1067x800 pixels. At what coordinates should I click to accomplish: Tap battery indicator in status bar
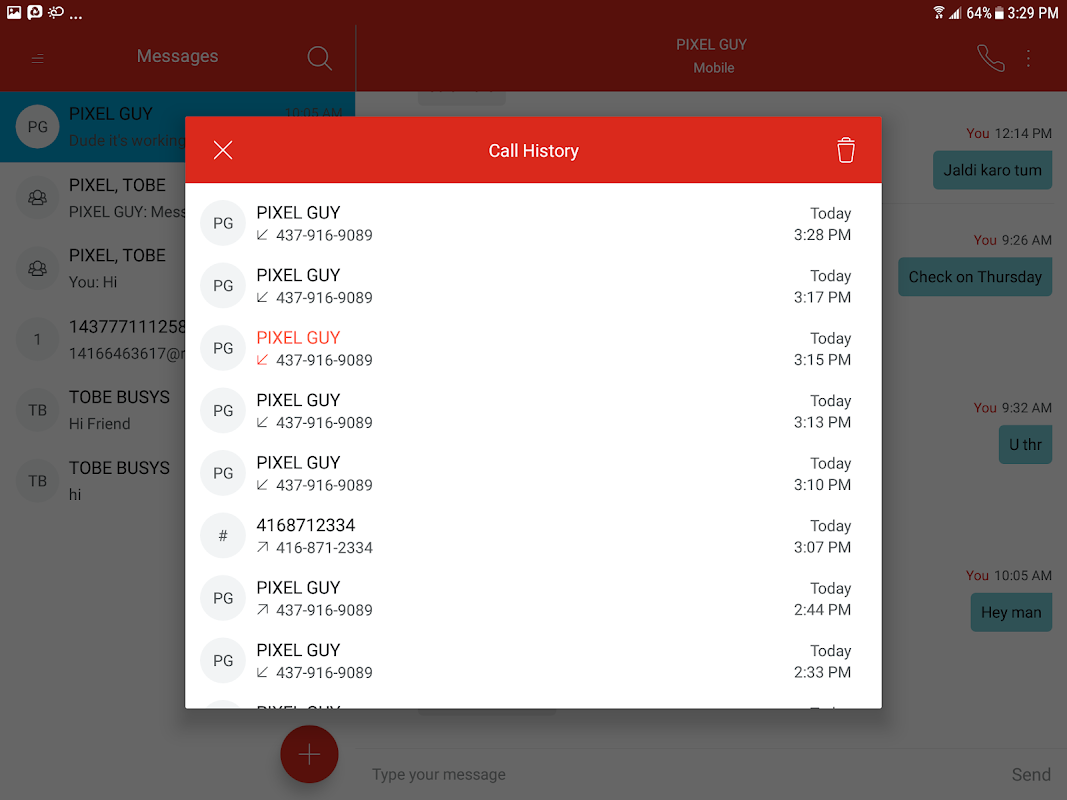[999, 13]
